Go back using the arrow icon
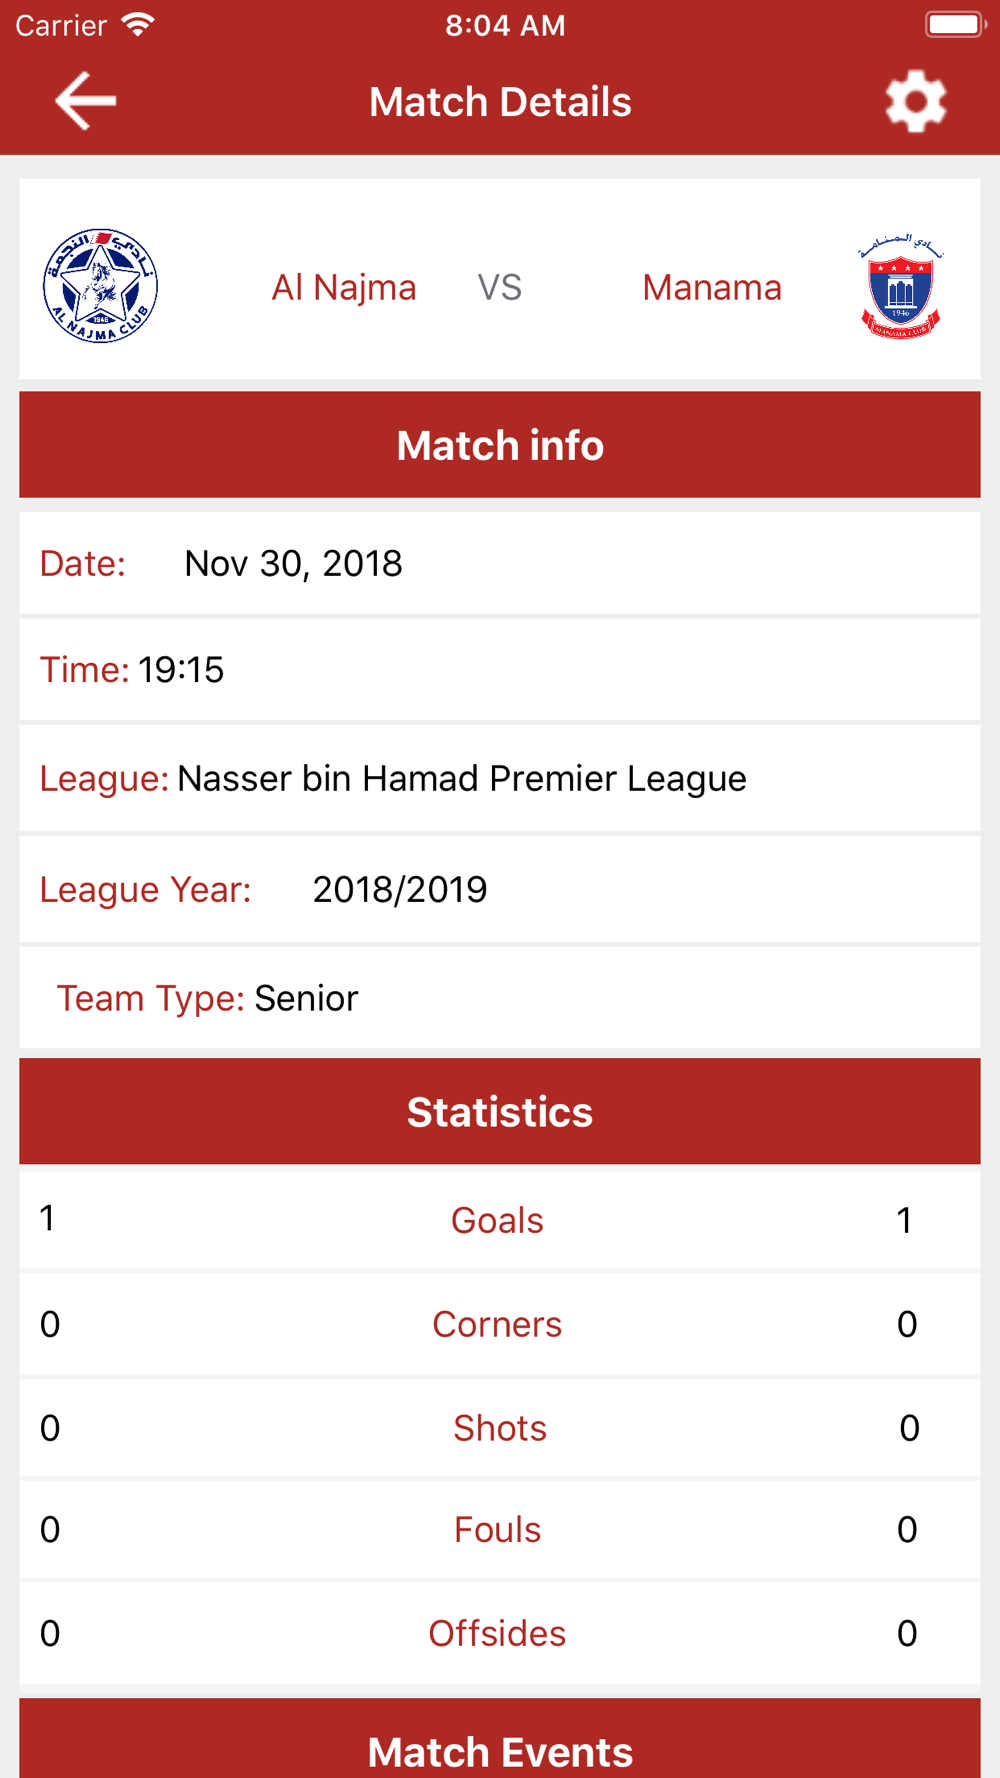 coord(85,101)
